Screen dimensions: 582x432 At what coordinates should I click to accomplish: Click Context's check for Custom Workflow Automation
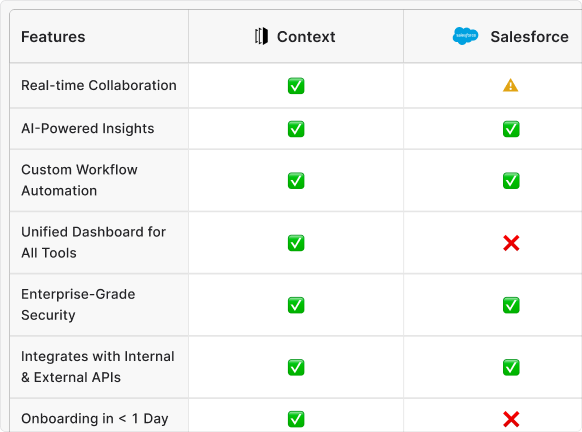click(296, 181)
